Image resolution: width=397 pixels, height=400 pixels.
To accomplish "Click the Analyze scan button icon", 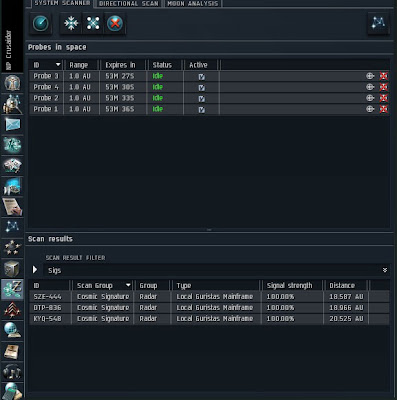I will pyautogui.click(x=40, y=23).
